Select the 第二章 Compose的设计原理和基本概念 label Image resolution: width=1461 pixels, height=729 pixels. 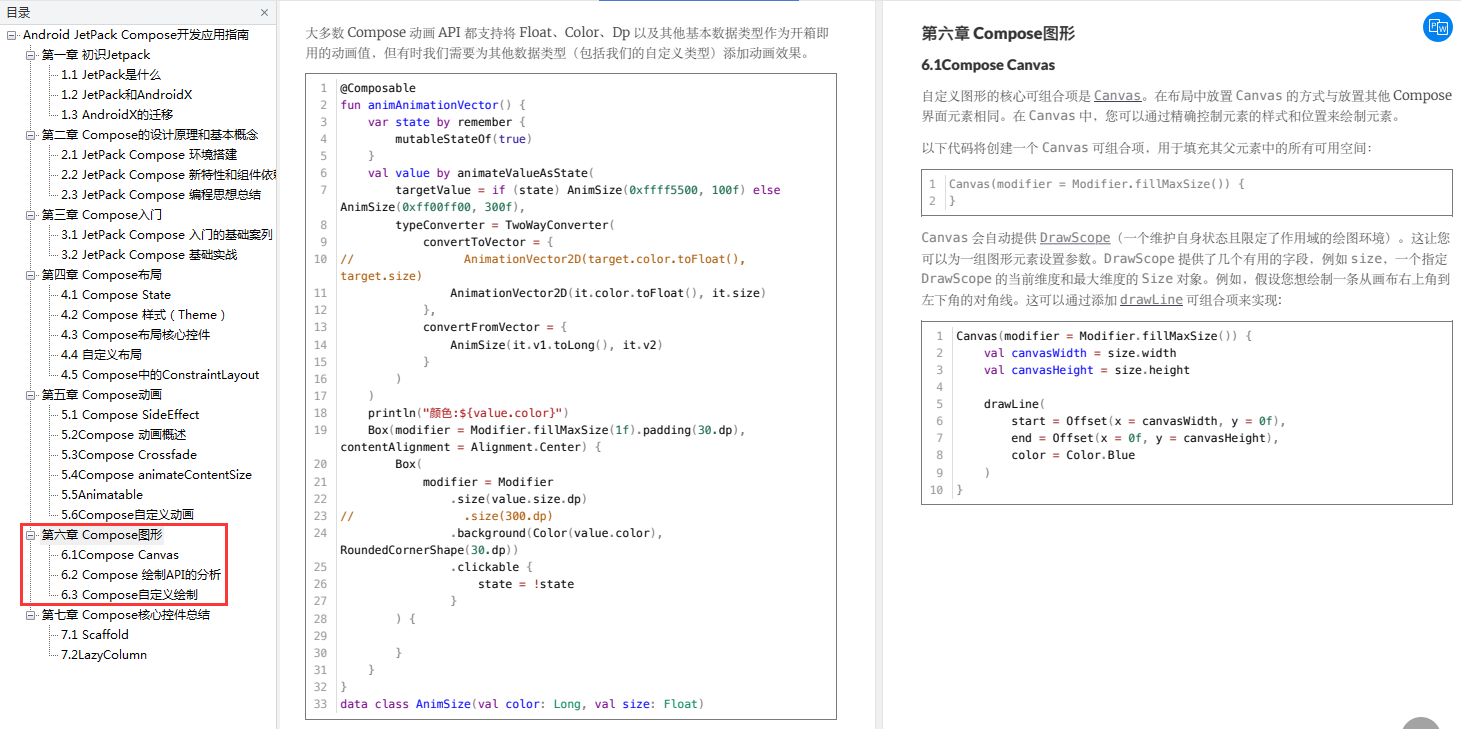(x=150, y=135)
